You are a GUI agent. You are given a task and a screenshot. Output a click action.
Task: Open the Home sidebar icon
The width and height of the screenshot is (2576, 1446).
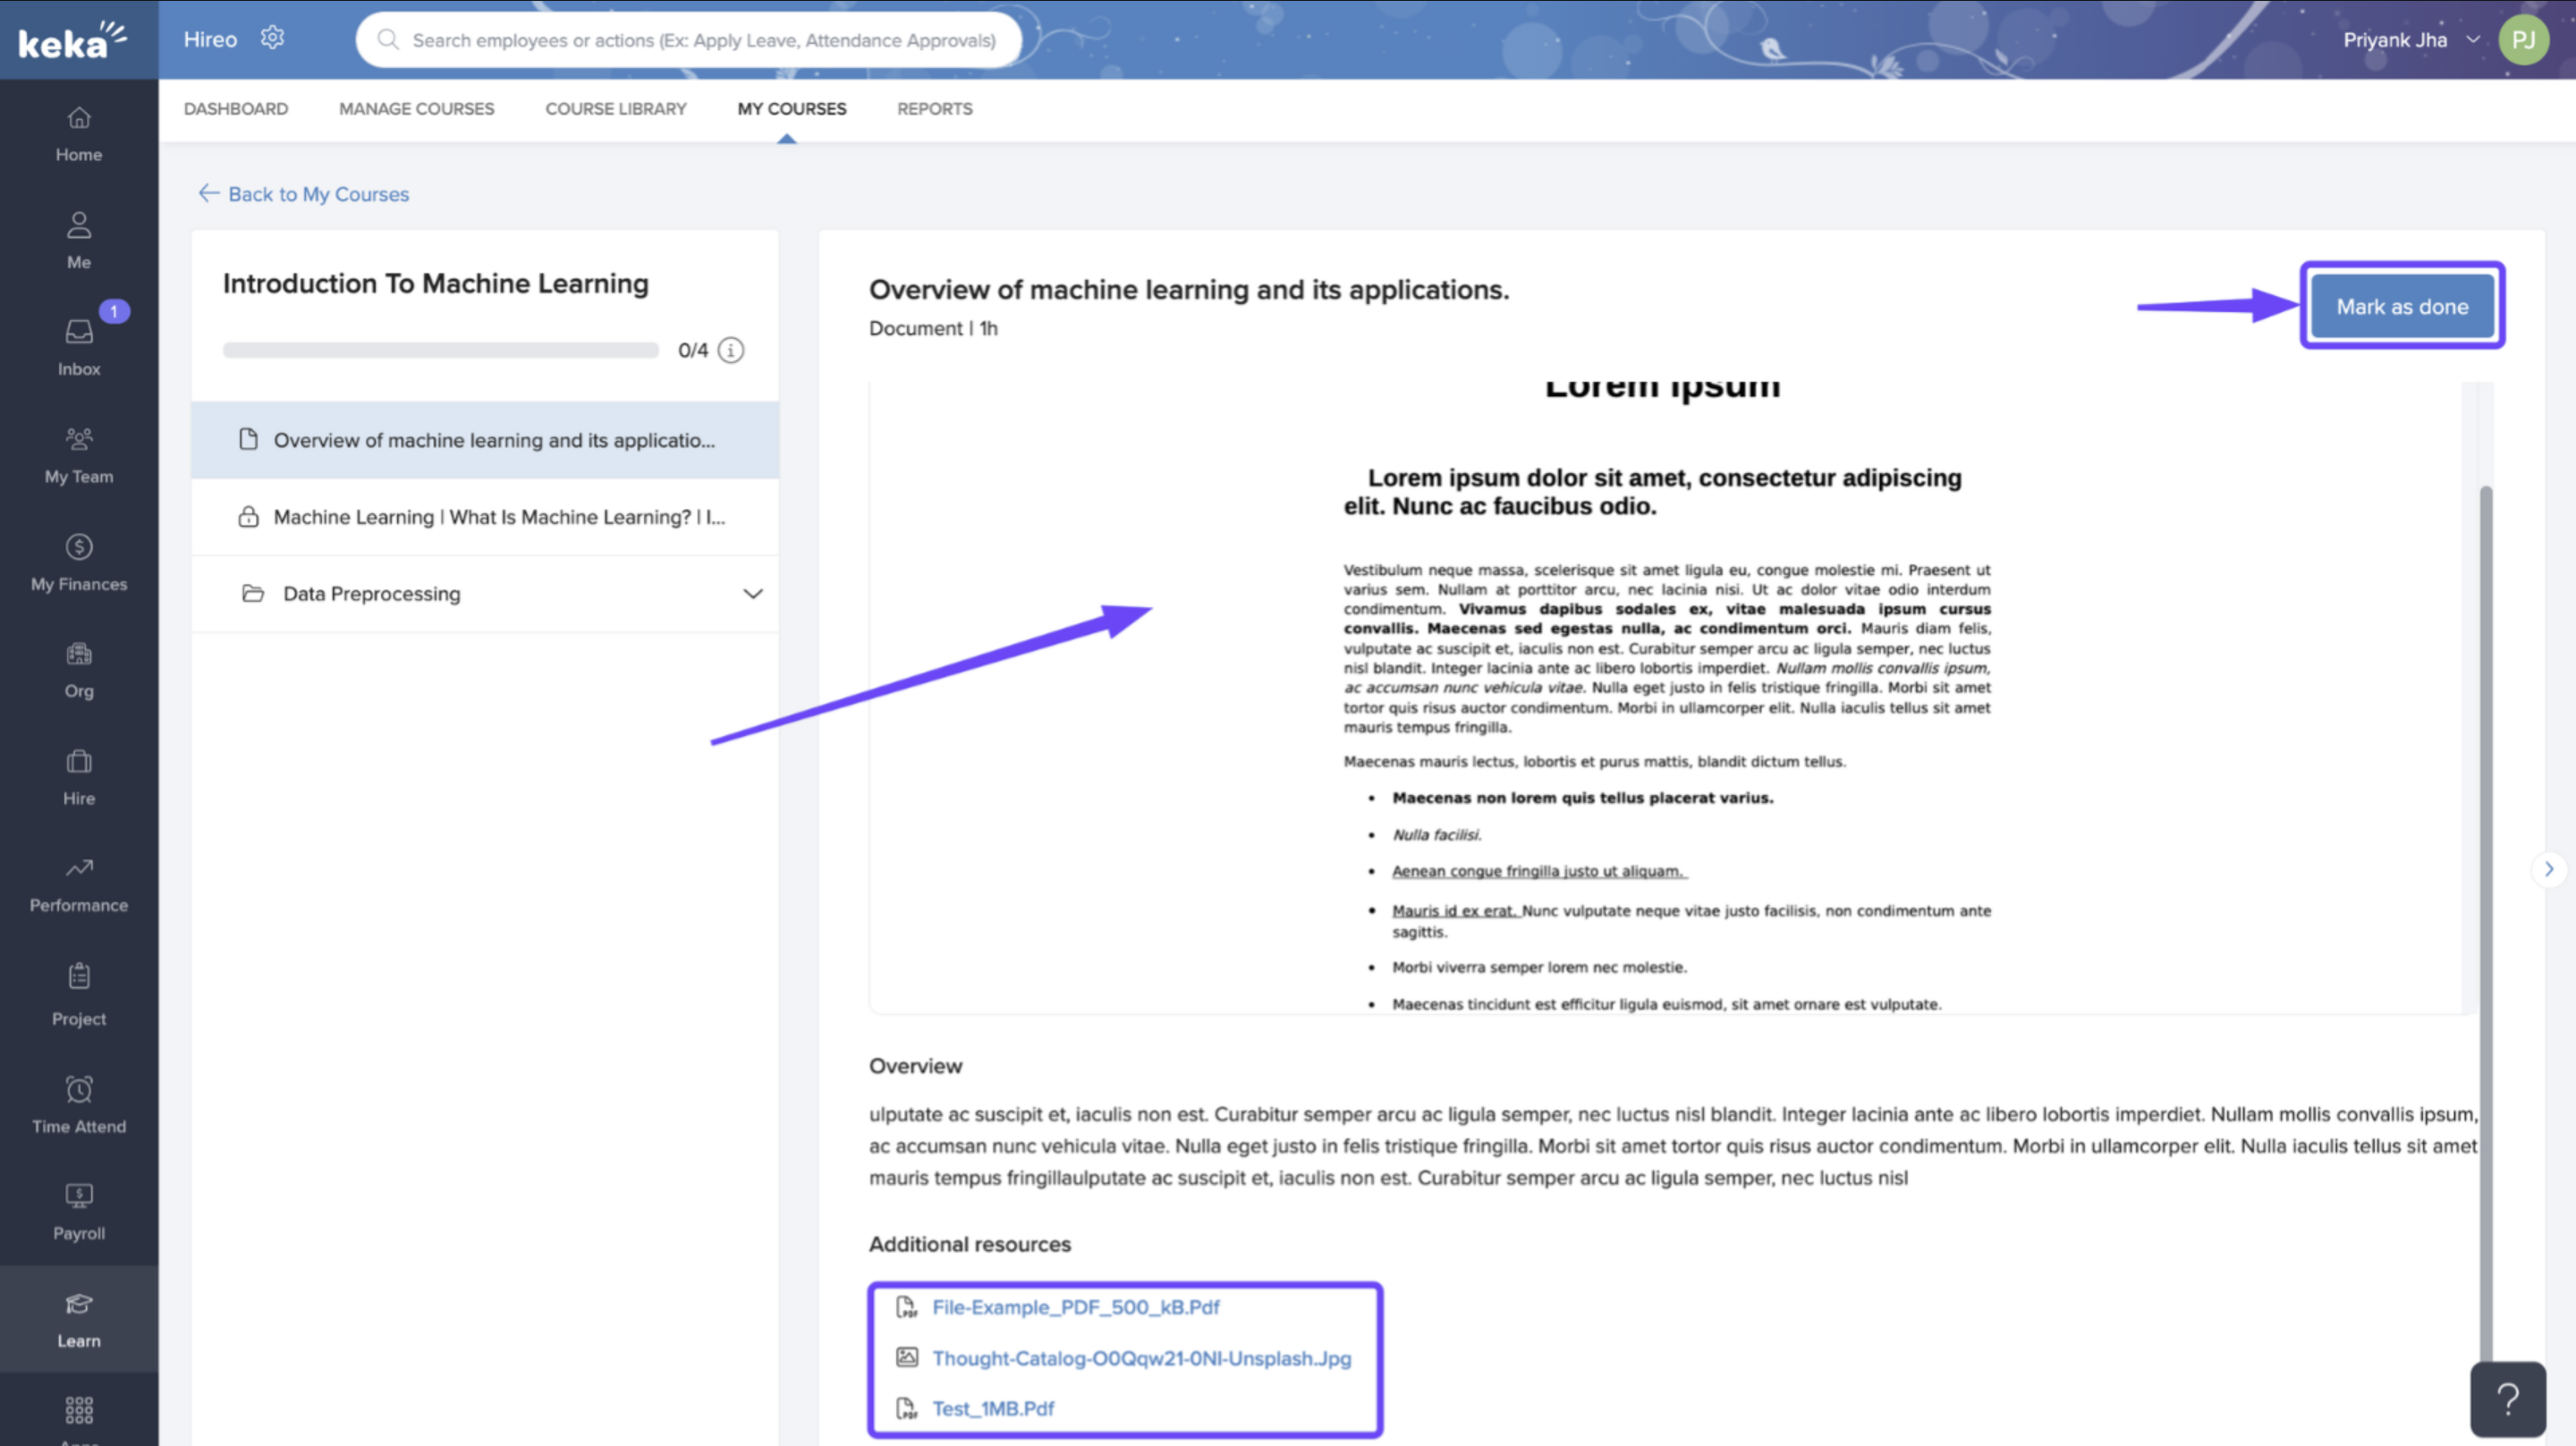pyautogui.click(x=78, y=133)
